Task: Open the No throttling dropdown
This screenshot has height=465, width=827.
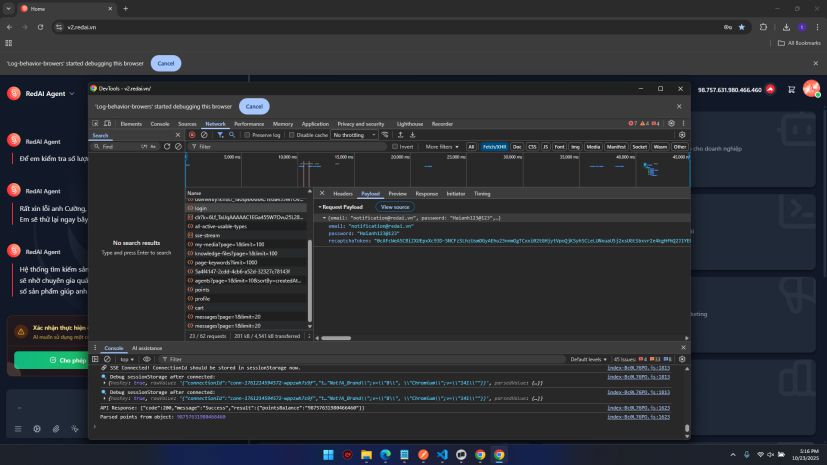Action: [354, 134]
